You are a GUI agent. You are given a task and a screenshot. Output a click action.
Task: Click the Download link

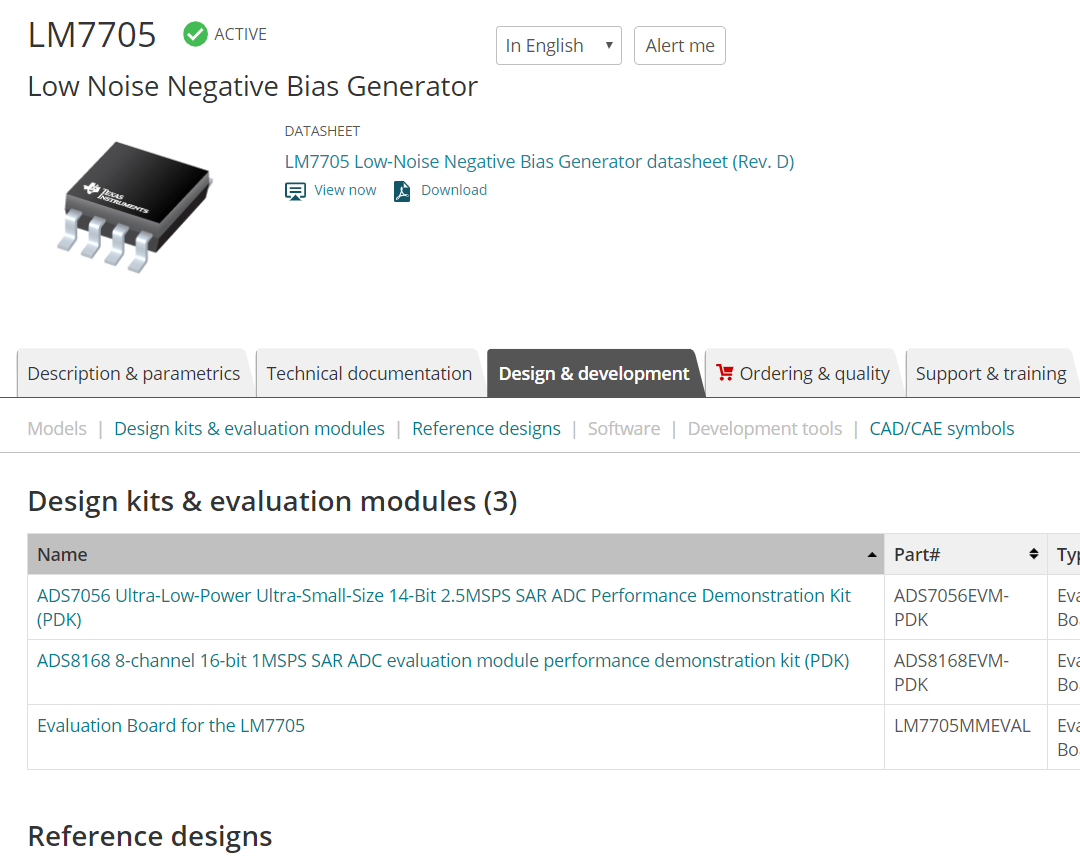pos(454,190)
